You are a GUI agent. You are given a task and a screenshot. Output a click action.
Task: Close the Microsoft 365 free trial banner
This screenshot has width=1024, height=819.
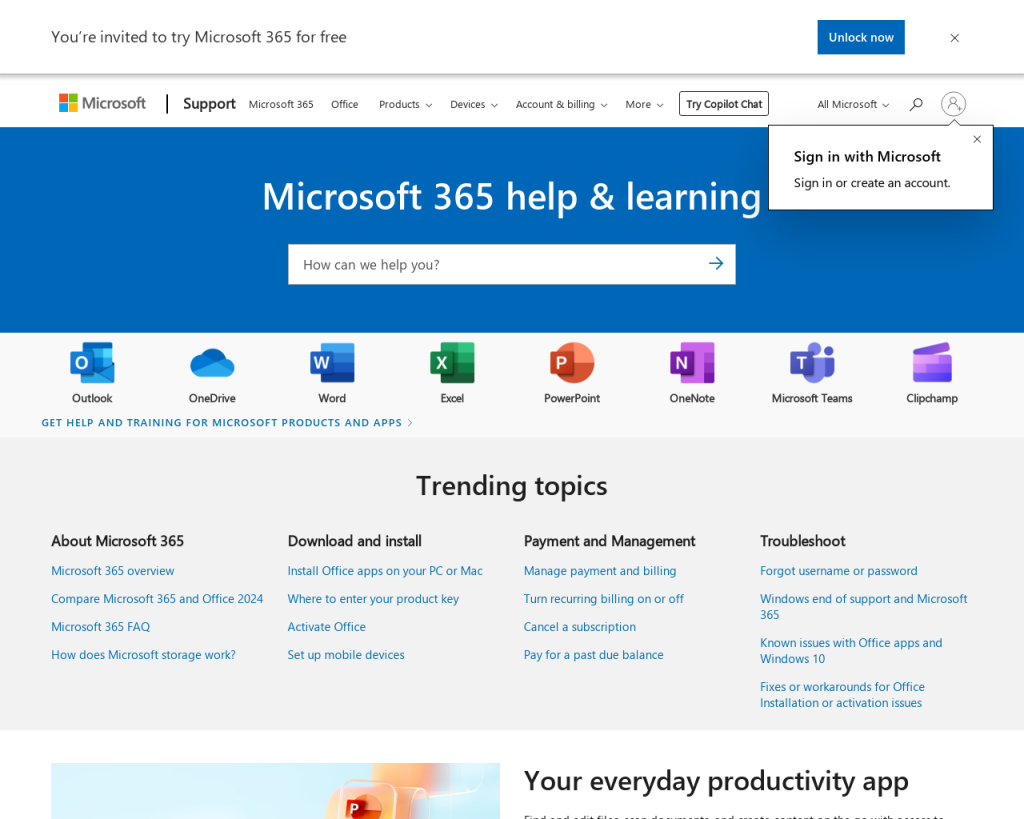[954, 38]
